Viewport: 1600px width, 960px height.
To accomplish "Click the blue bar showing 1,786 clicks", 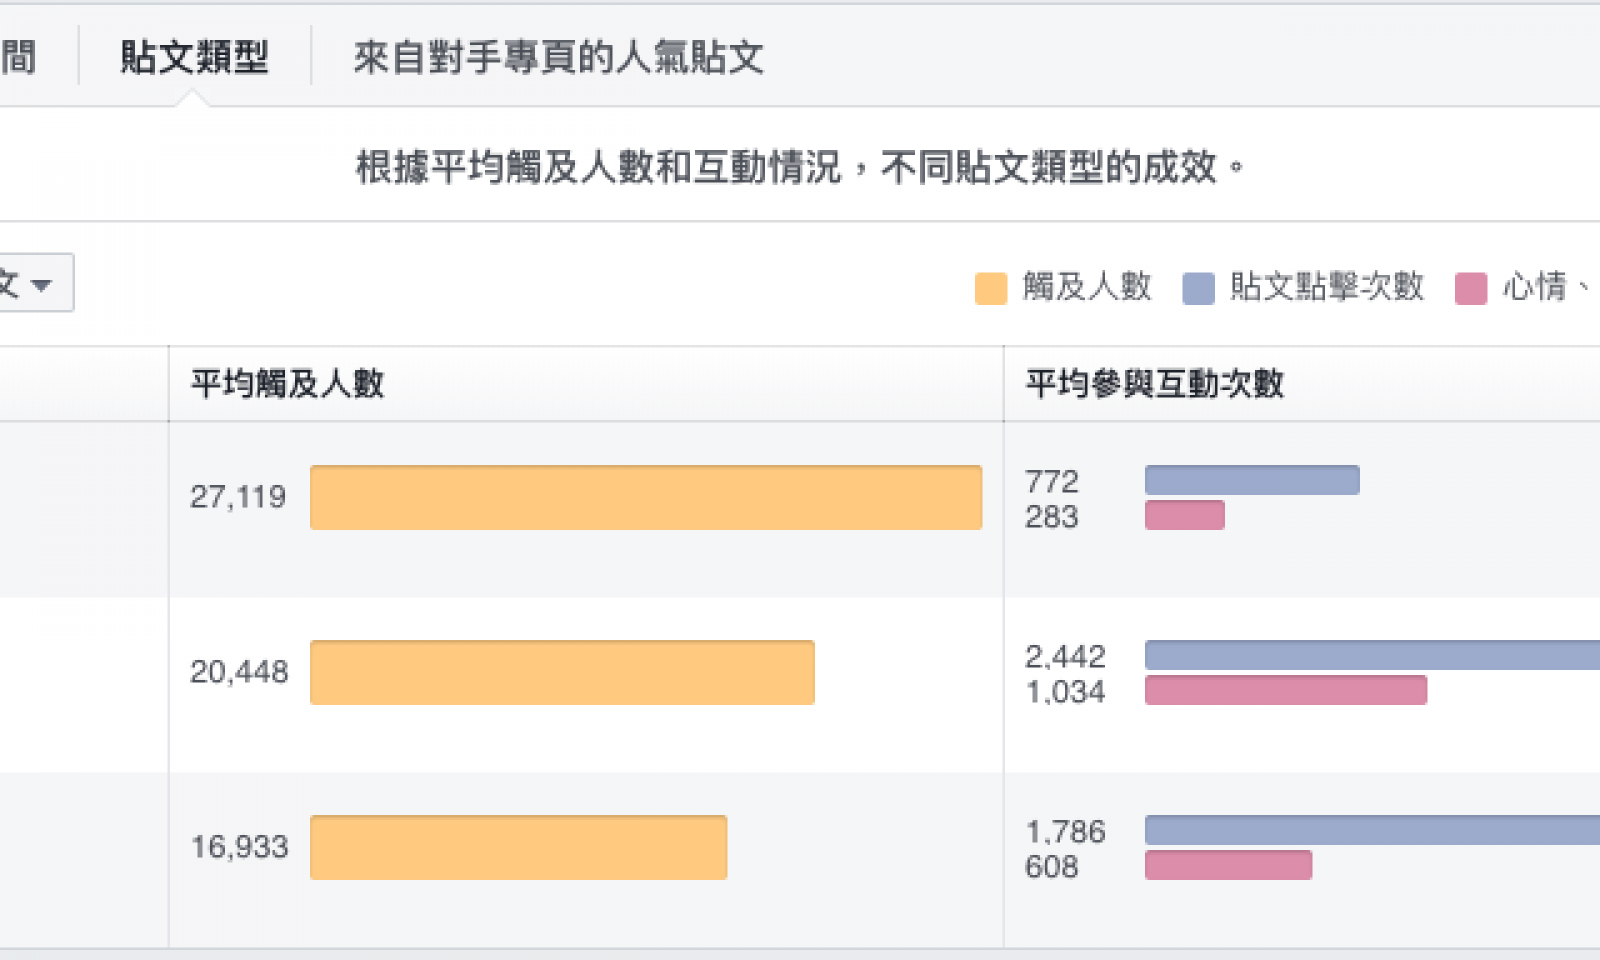I will 1372,830.
